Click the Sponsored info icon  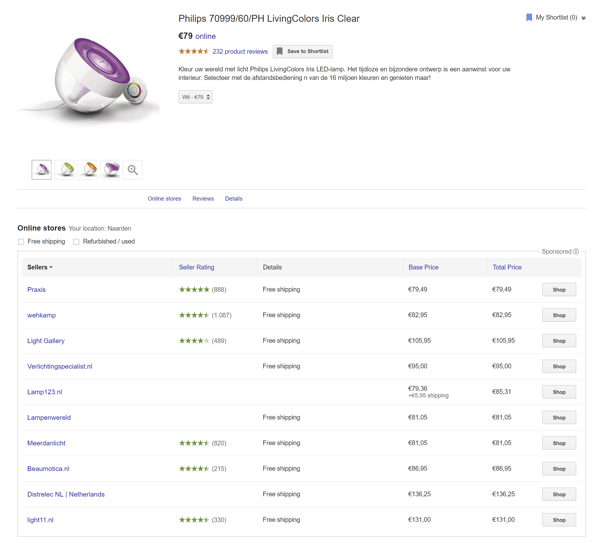click(576, 251)
